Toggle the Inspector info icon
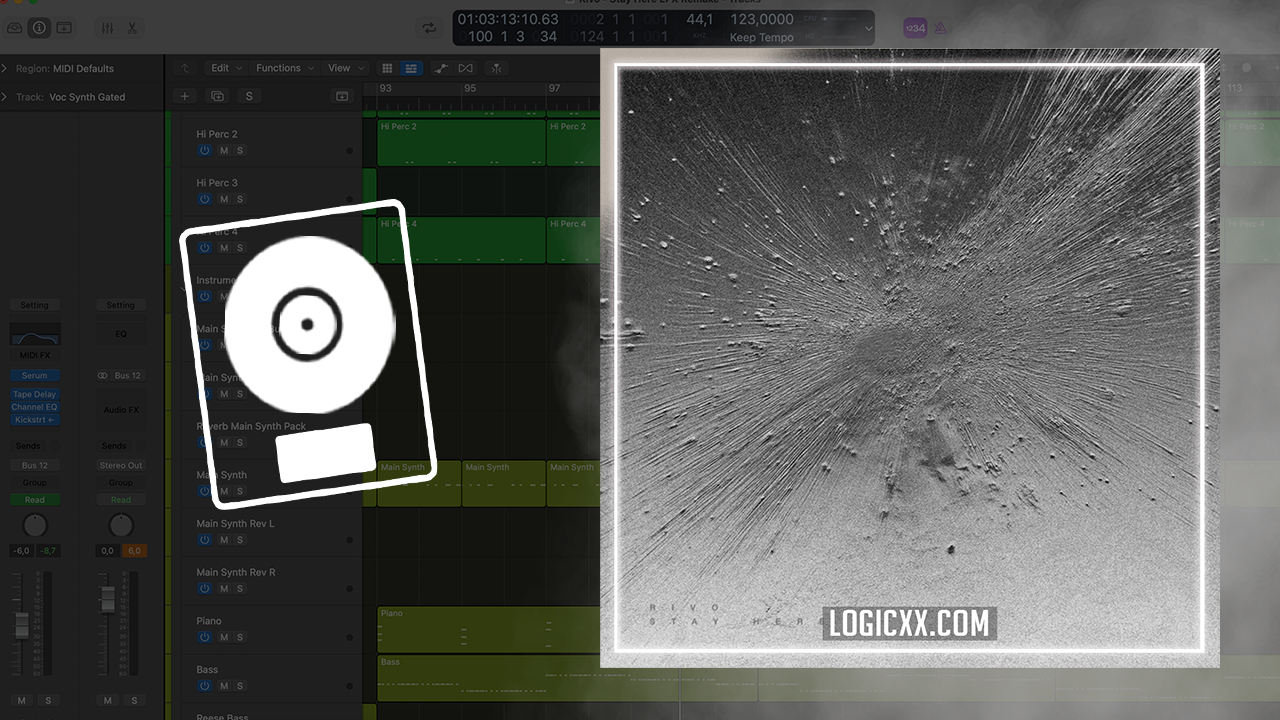This screenshot has width=1280, height=720. pos(40,28)
